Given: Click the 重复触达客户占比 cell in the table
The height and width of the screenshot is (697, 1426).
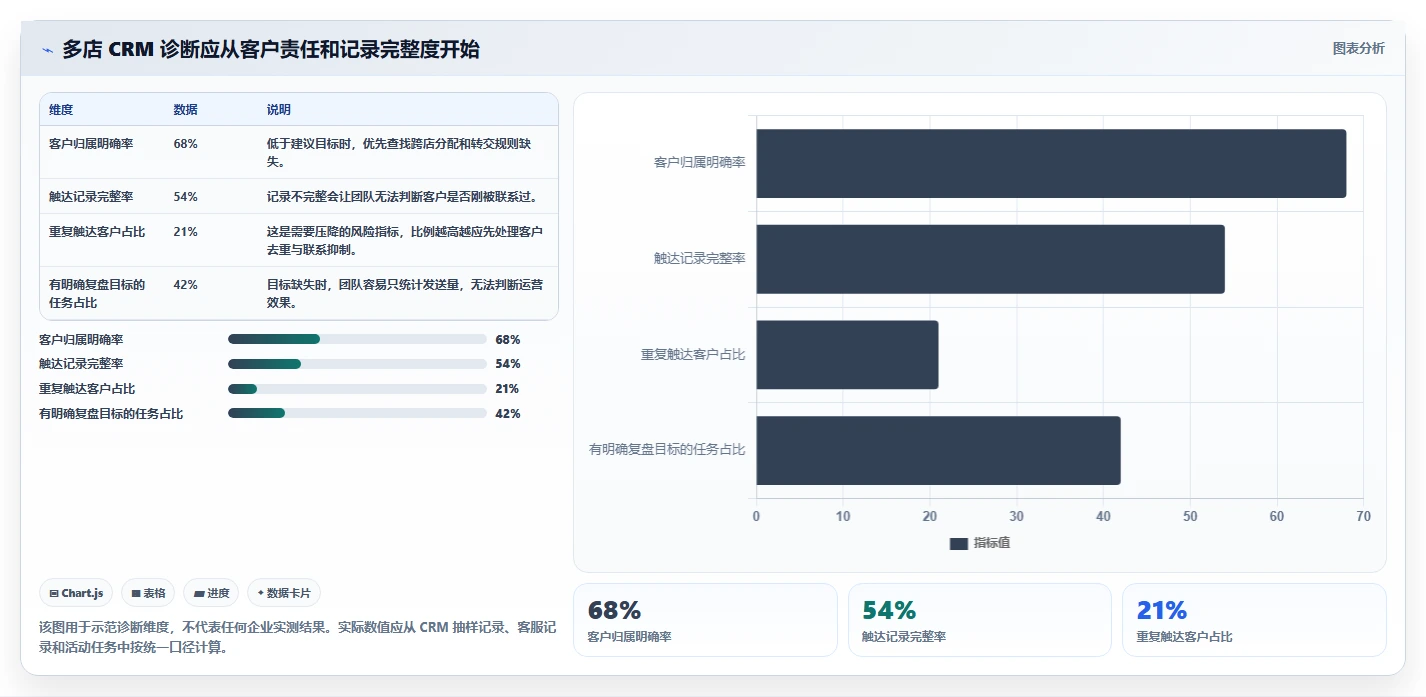Looking at the screenshot, I should click(97, 231).
